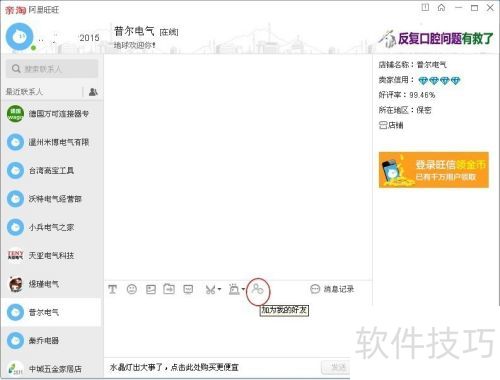
Task: Open chat with 中城五金家居店
Action: [x=52, y=369]
